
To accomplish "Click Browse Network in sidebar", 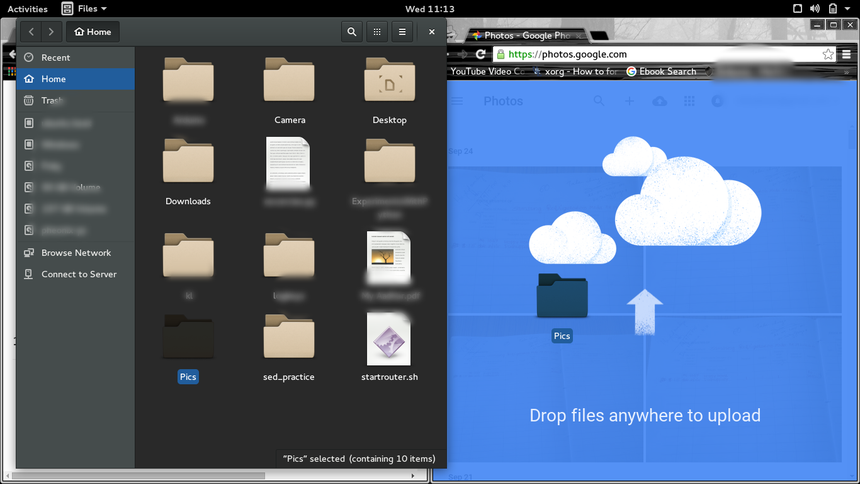I will (76, 253).
